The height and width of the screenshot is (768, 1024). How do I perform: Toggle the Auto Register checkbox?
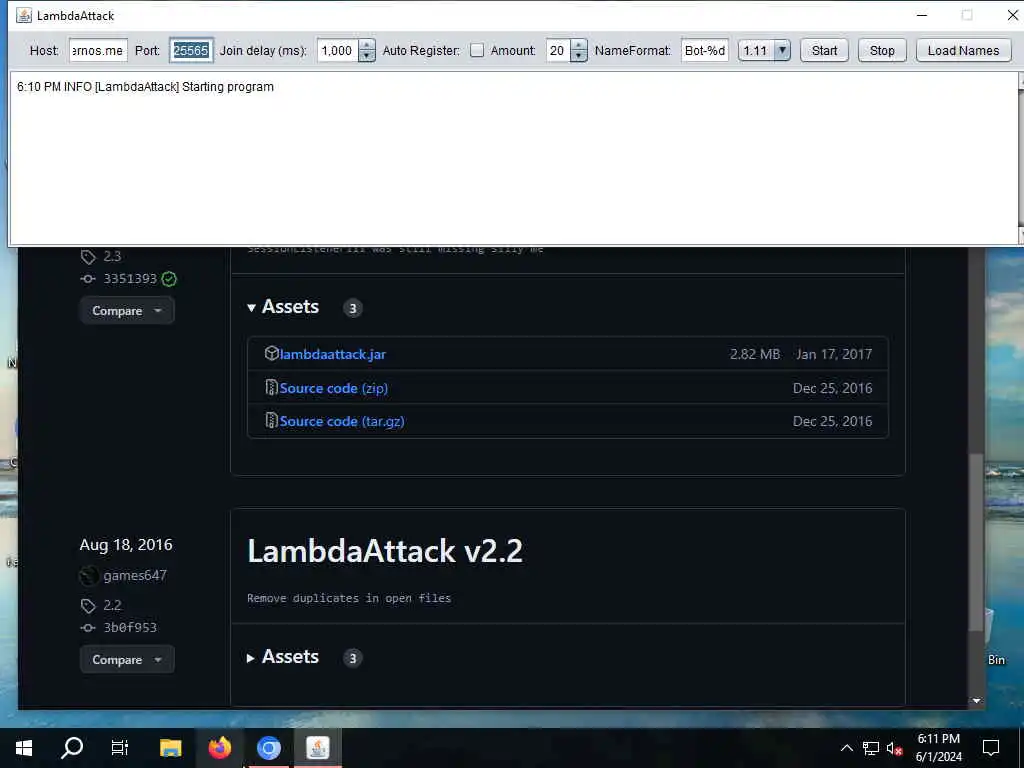tap(477, 50)
